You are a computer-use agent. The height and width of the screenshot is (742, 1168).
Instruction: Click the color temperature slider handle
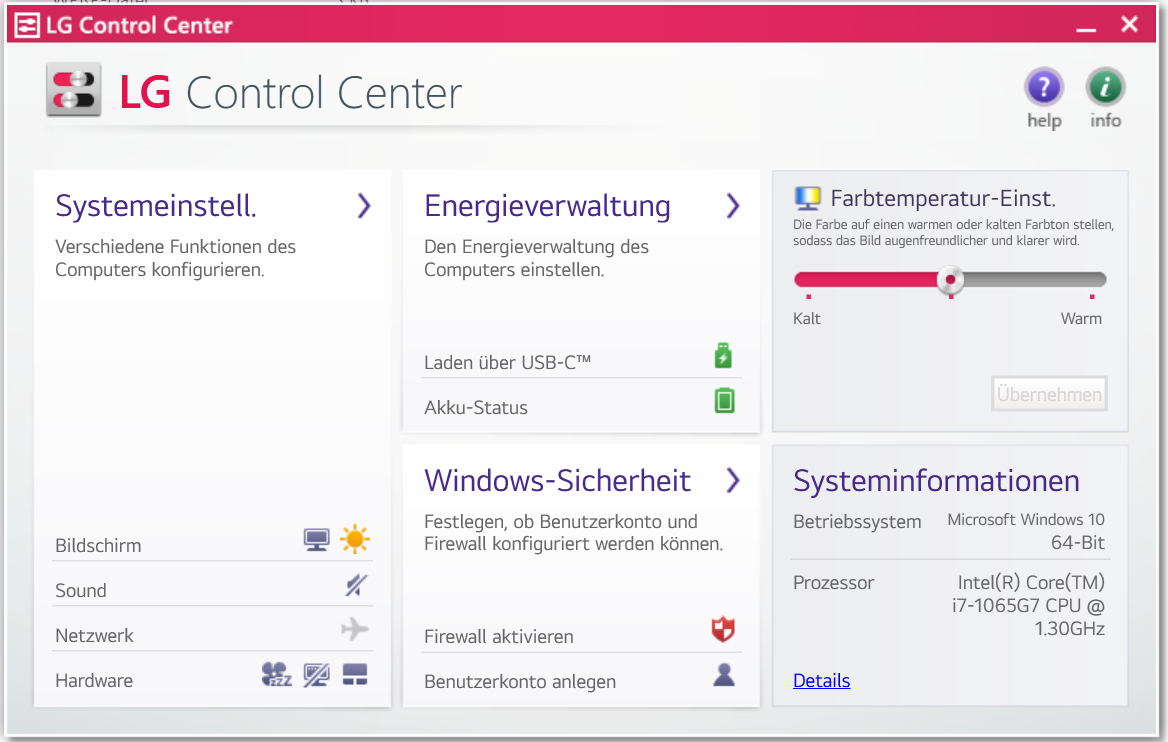(x=950, y=280)
